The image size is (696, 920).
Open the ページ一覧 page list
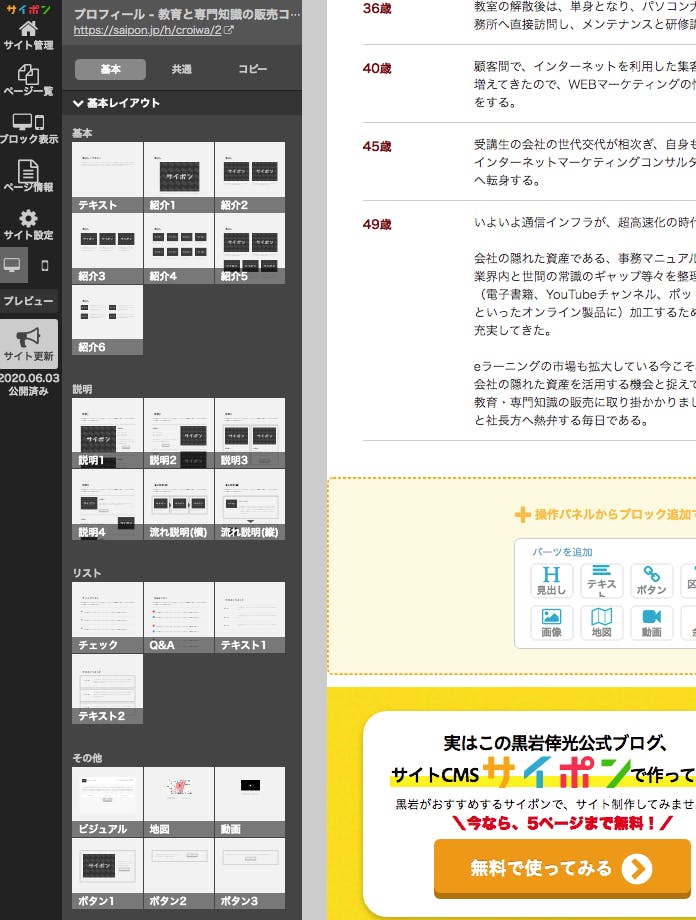pos(29,80)
